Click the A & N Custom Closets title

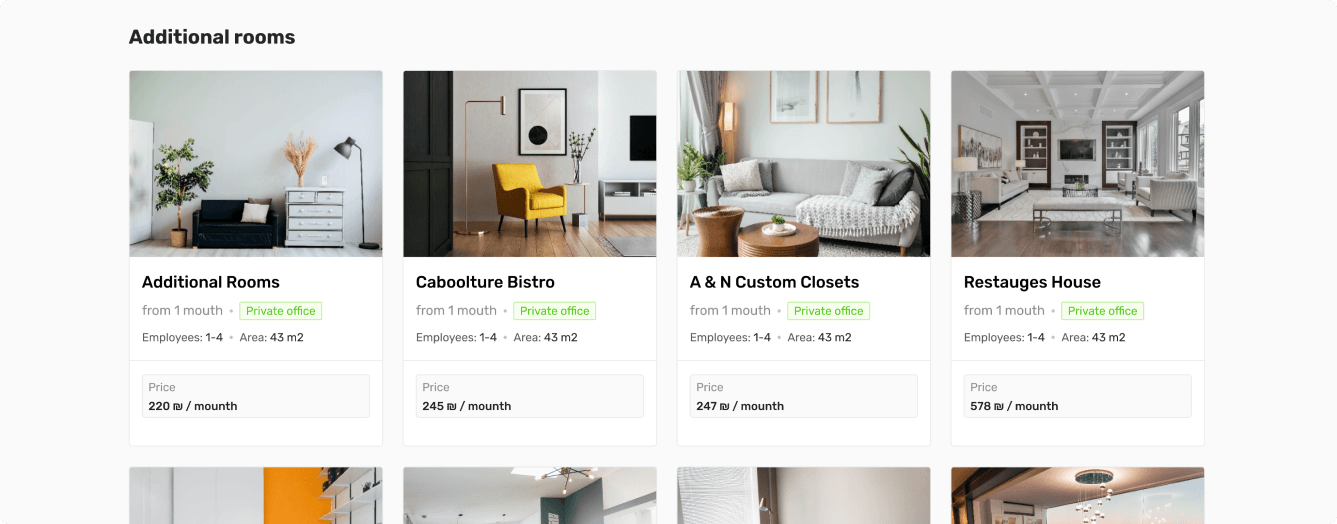pos(775,282)
